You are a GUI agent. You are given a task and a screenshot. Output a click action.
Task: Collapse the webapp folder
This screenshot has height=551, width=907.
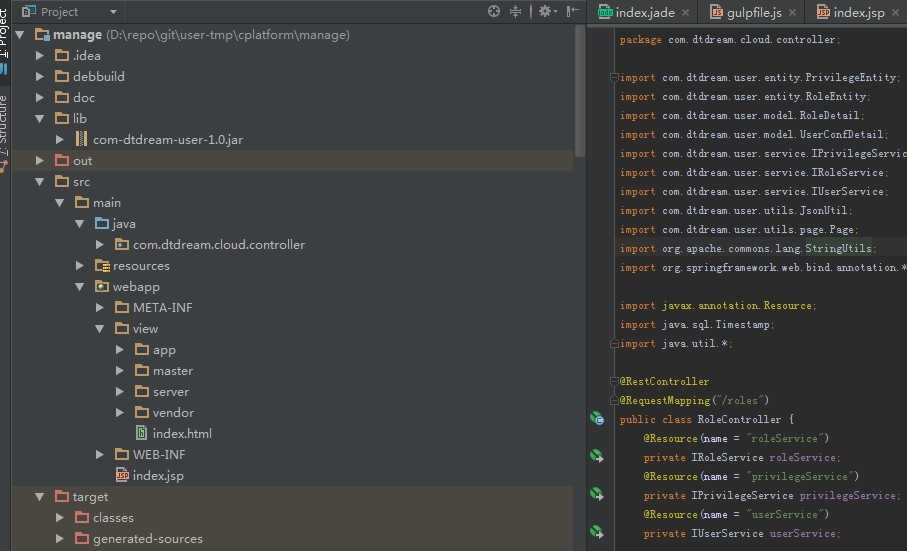(80, 287)
